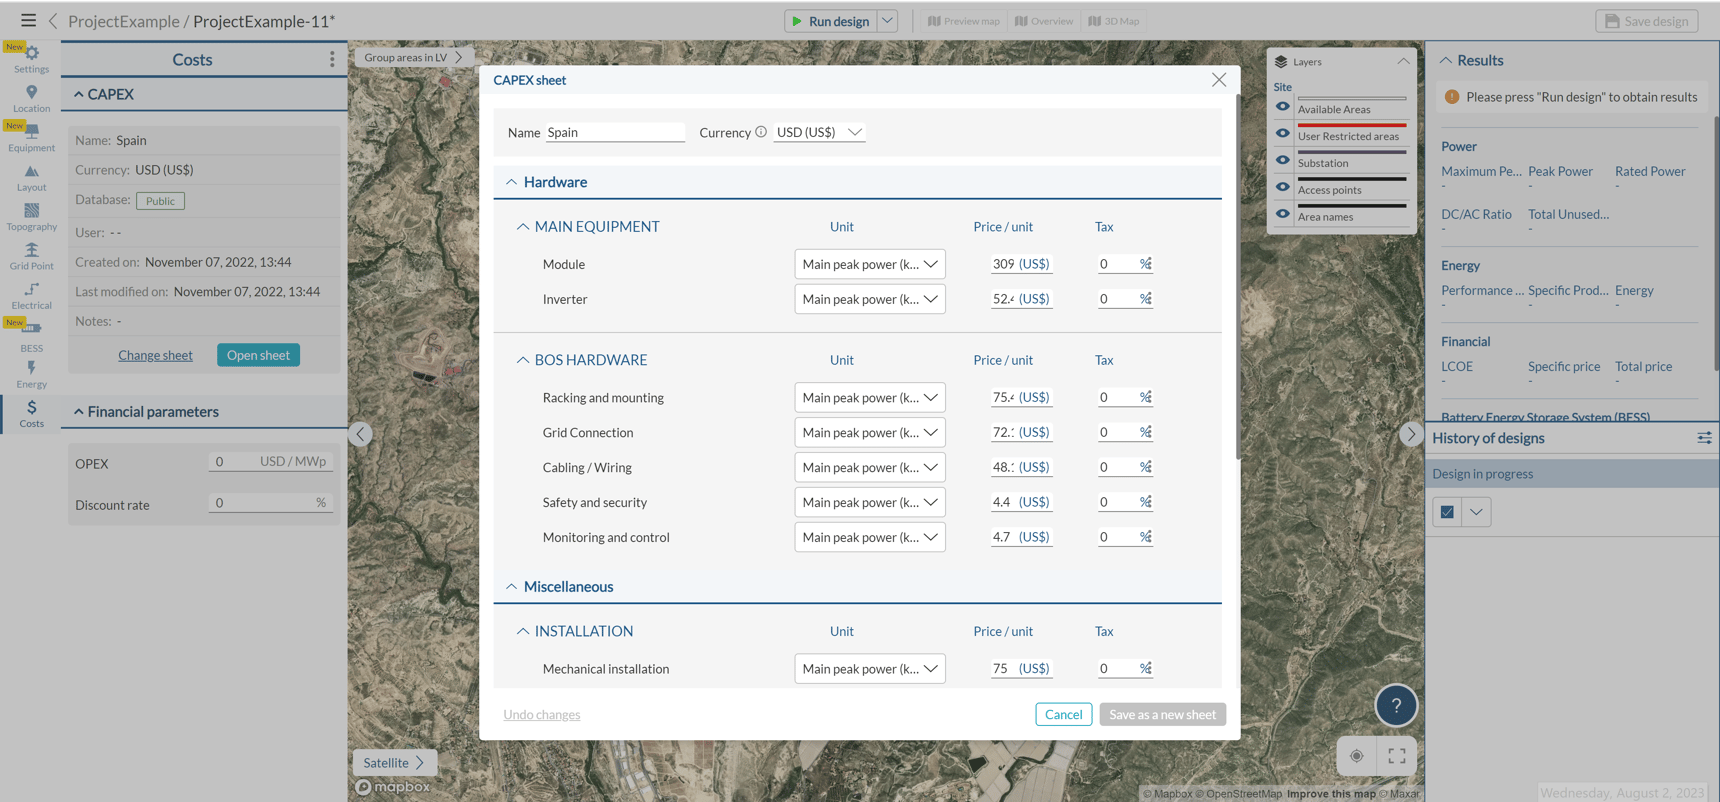Pan map left with the arrow button
1720x802 pixels.
(361, 434)
